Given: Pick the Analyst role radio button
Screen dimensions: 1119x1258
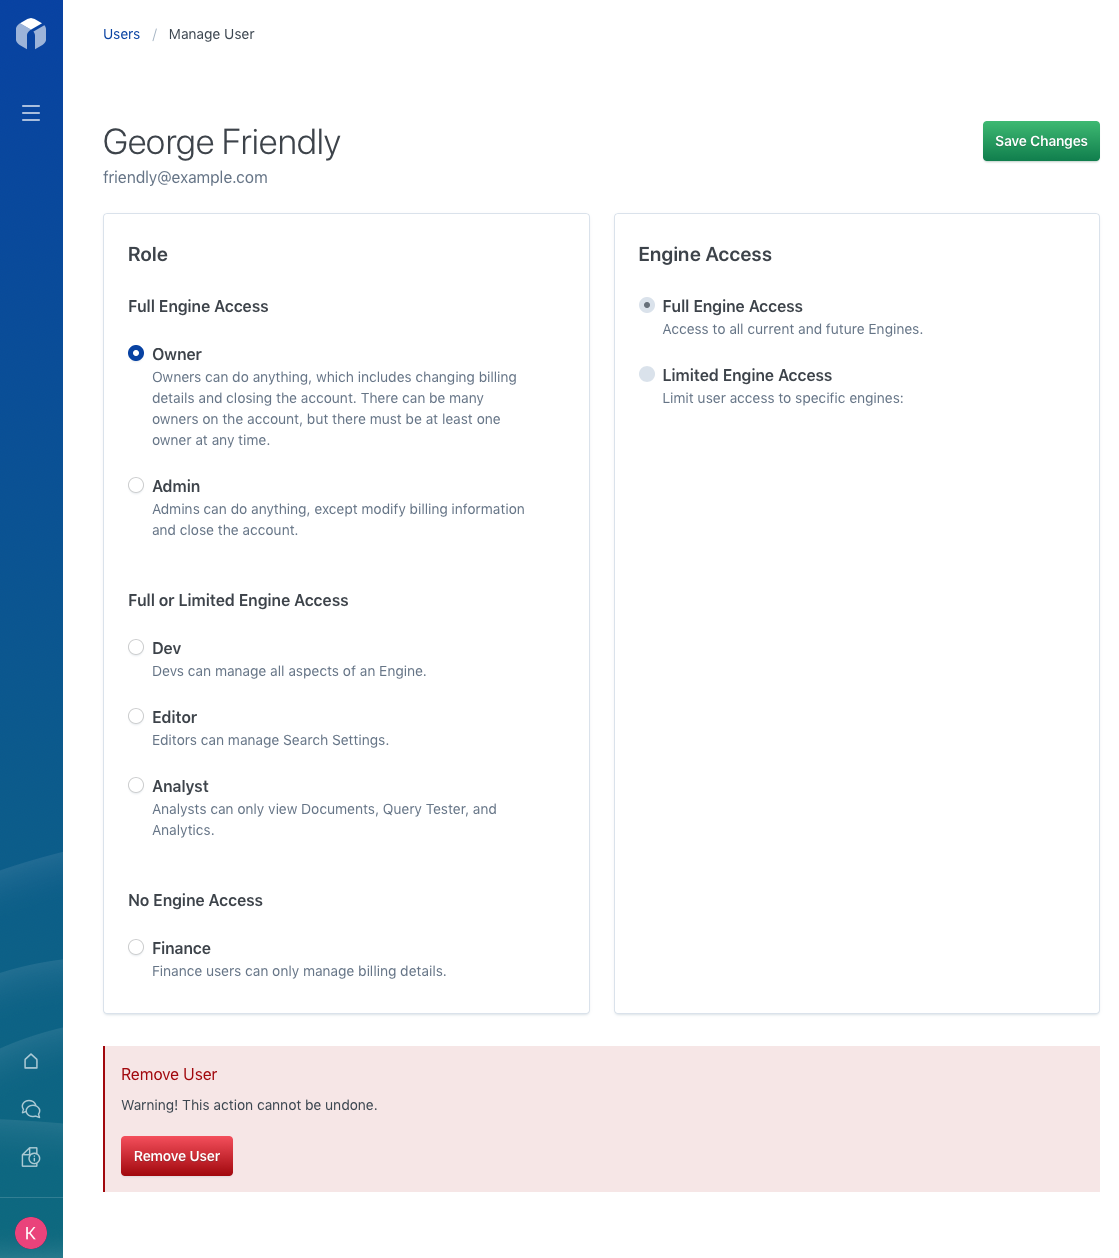Looking at the screenshot, I should (x=136, y=785).
